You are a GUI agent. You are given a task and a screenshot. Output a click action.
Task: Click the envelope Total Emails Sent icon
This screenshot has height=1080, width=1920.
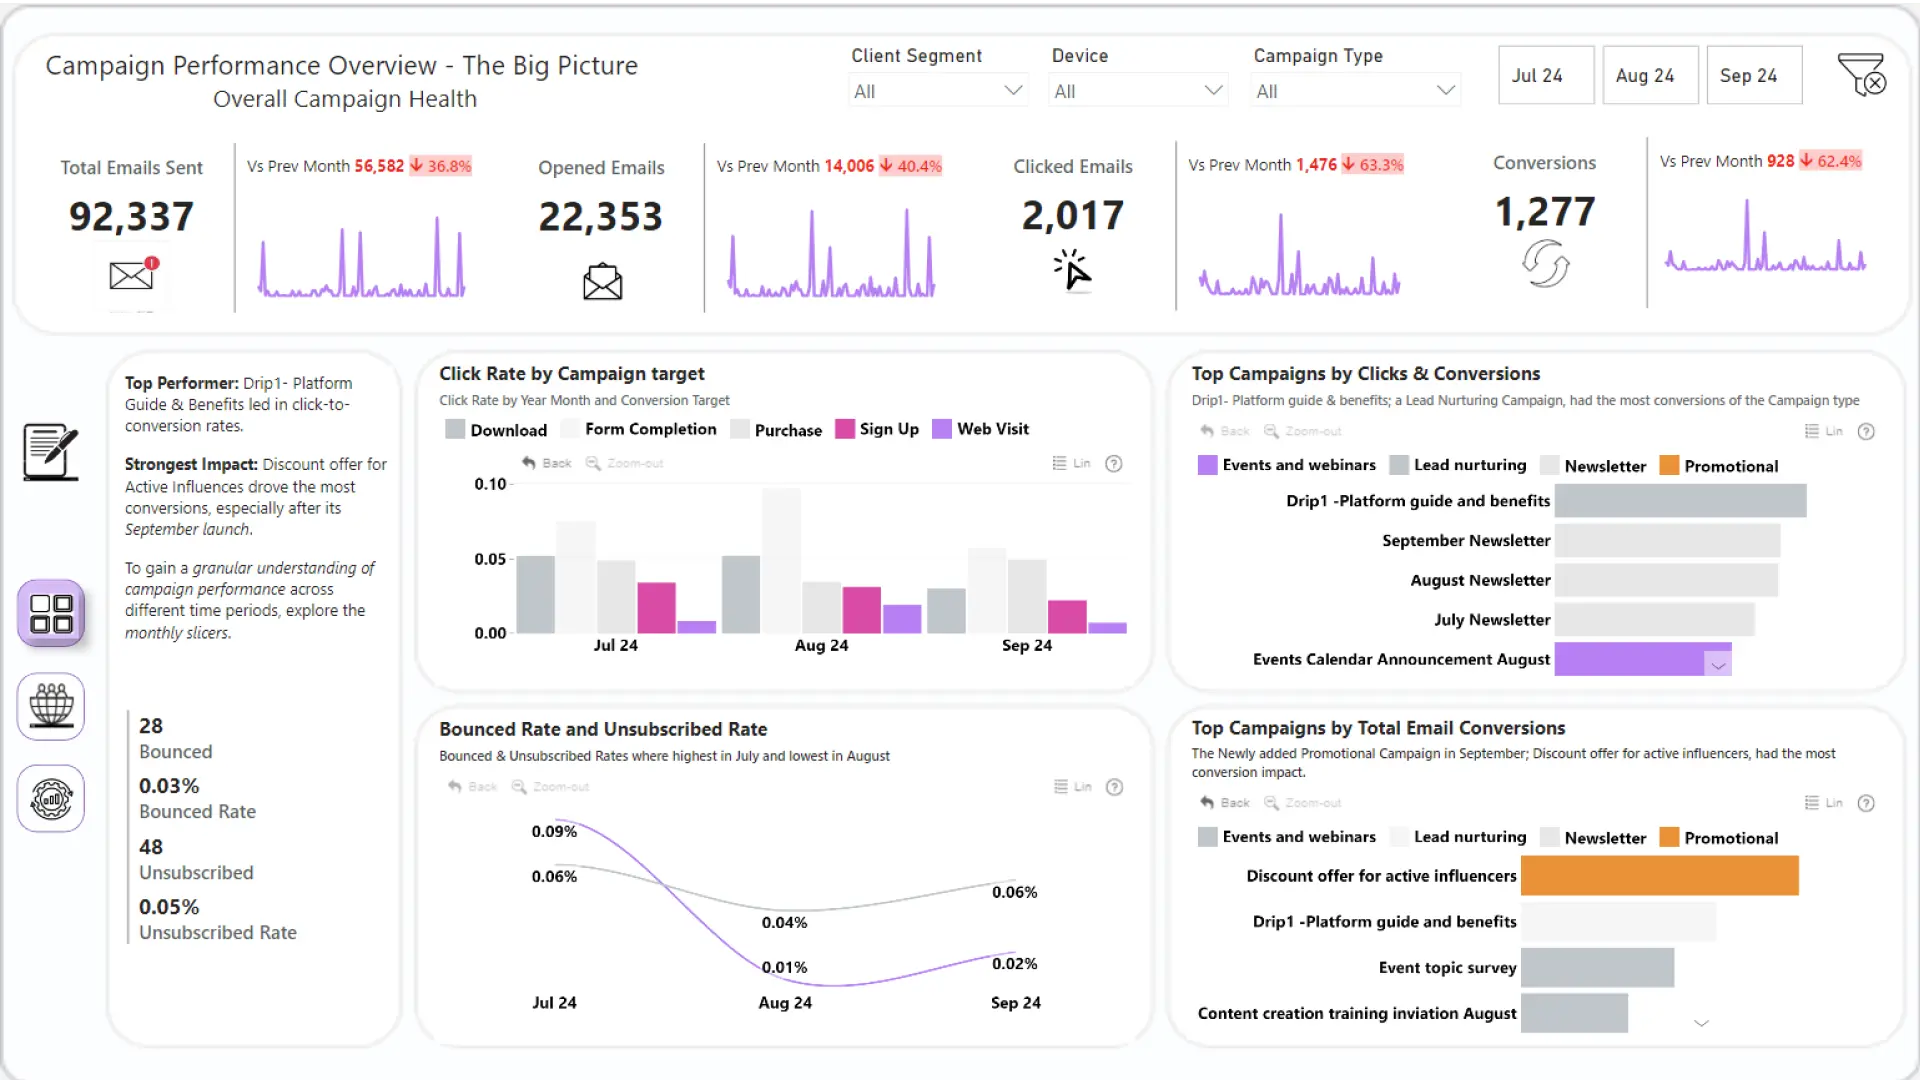tap(133, 273)
